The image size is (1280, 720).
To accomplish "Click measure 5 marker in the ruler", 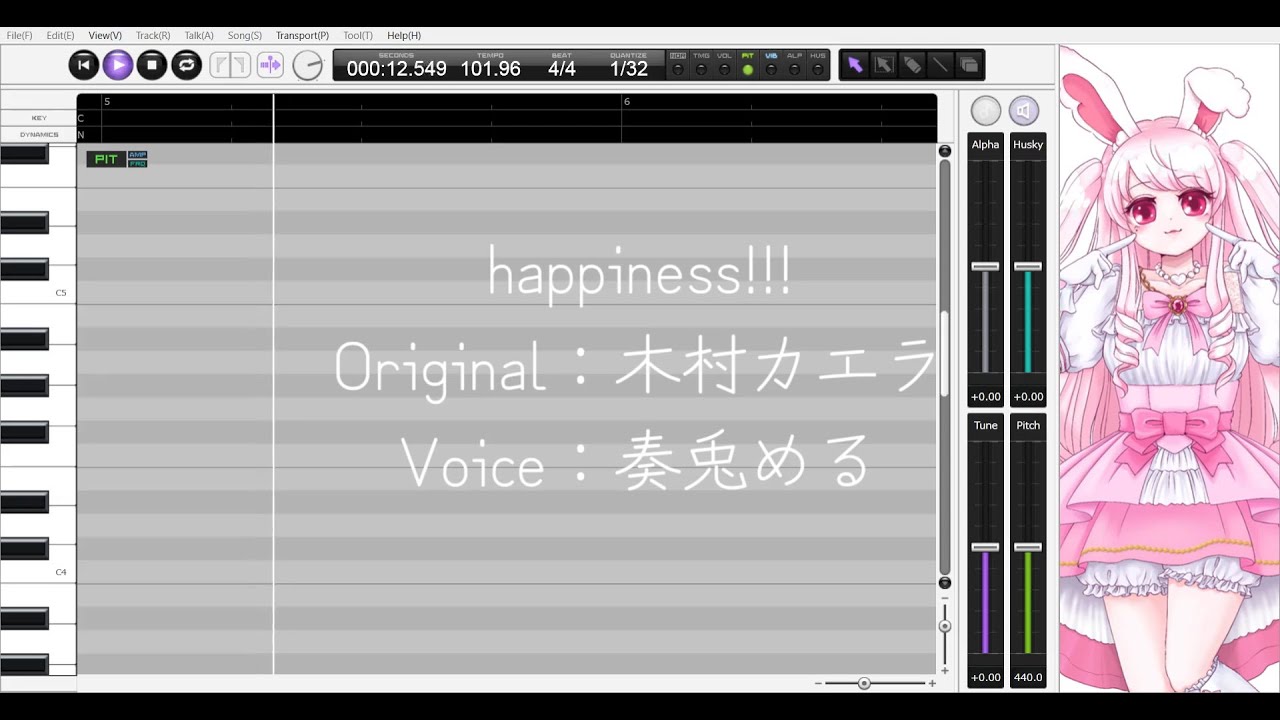I will pos(107,102).
